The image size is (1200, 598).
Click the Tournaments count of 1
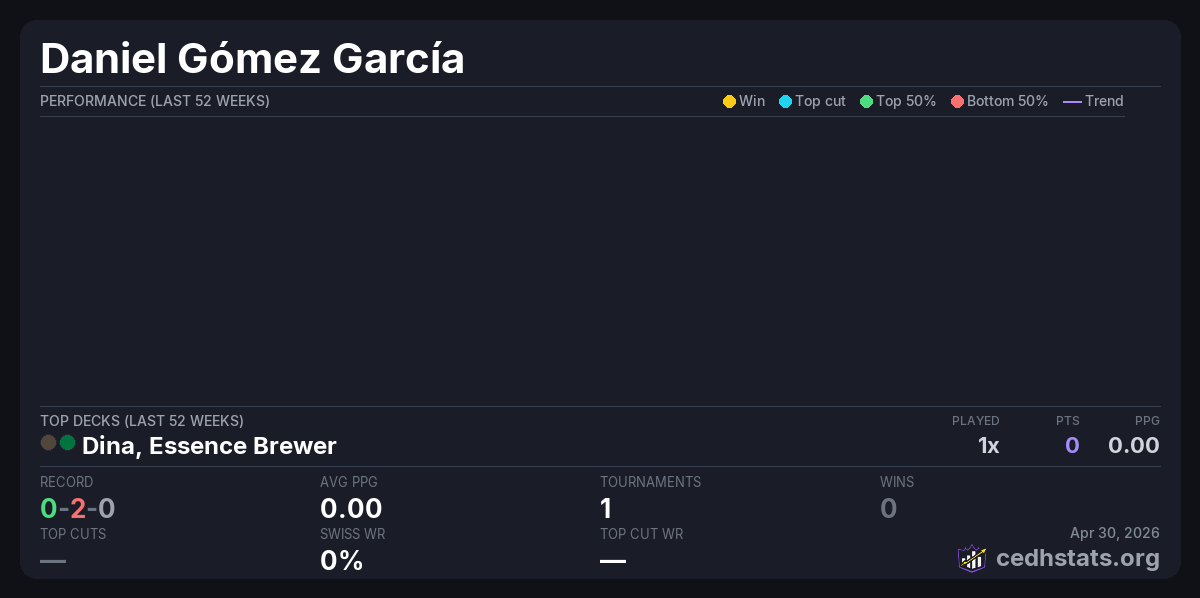point(606,508)
